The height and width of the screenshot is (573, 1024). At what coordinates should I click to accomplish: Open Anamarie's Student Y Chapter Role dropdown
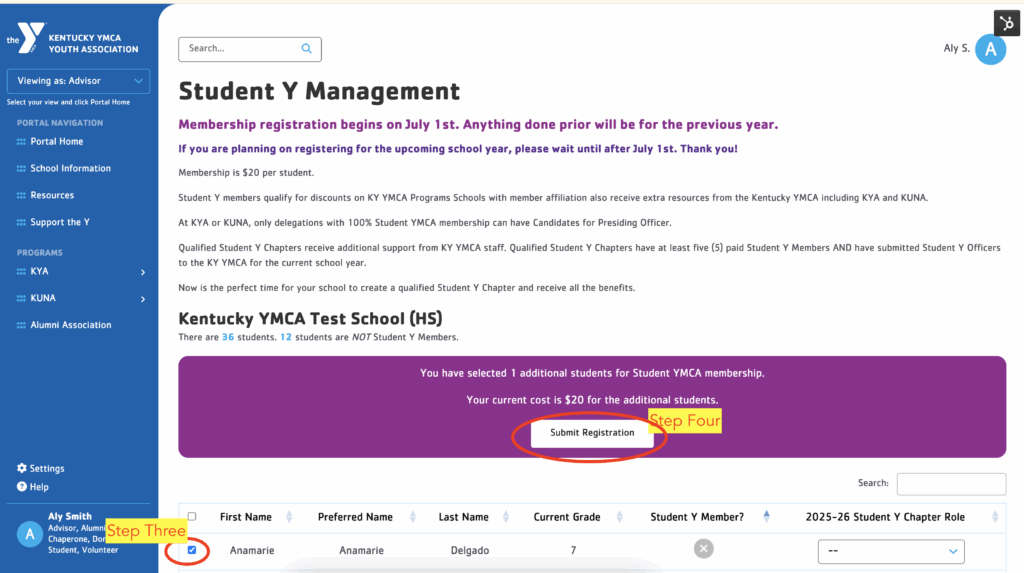pos(890,551)
